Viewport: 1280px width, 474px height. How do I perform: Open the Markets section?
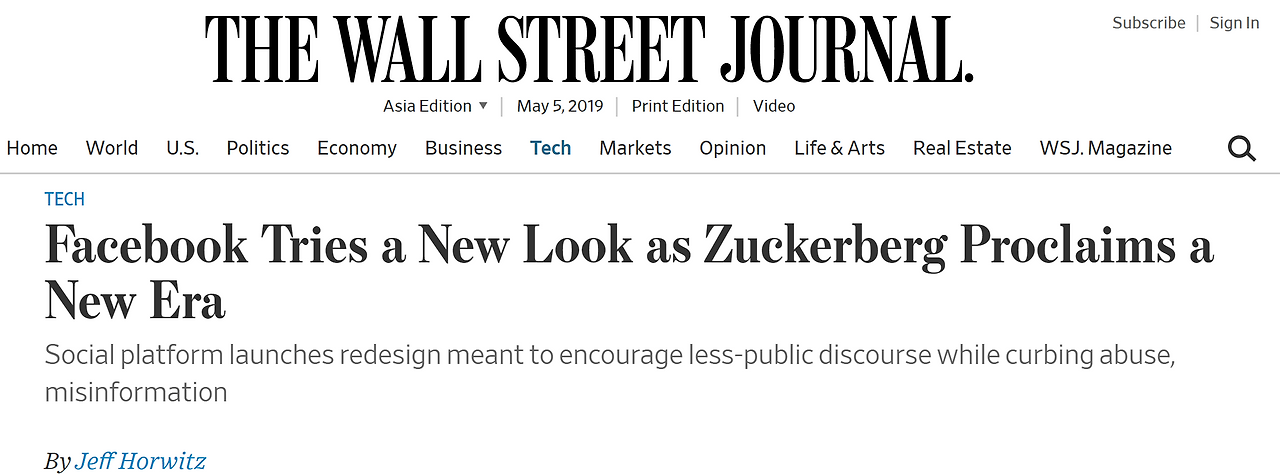[x=635, y=148]
